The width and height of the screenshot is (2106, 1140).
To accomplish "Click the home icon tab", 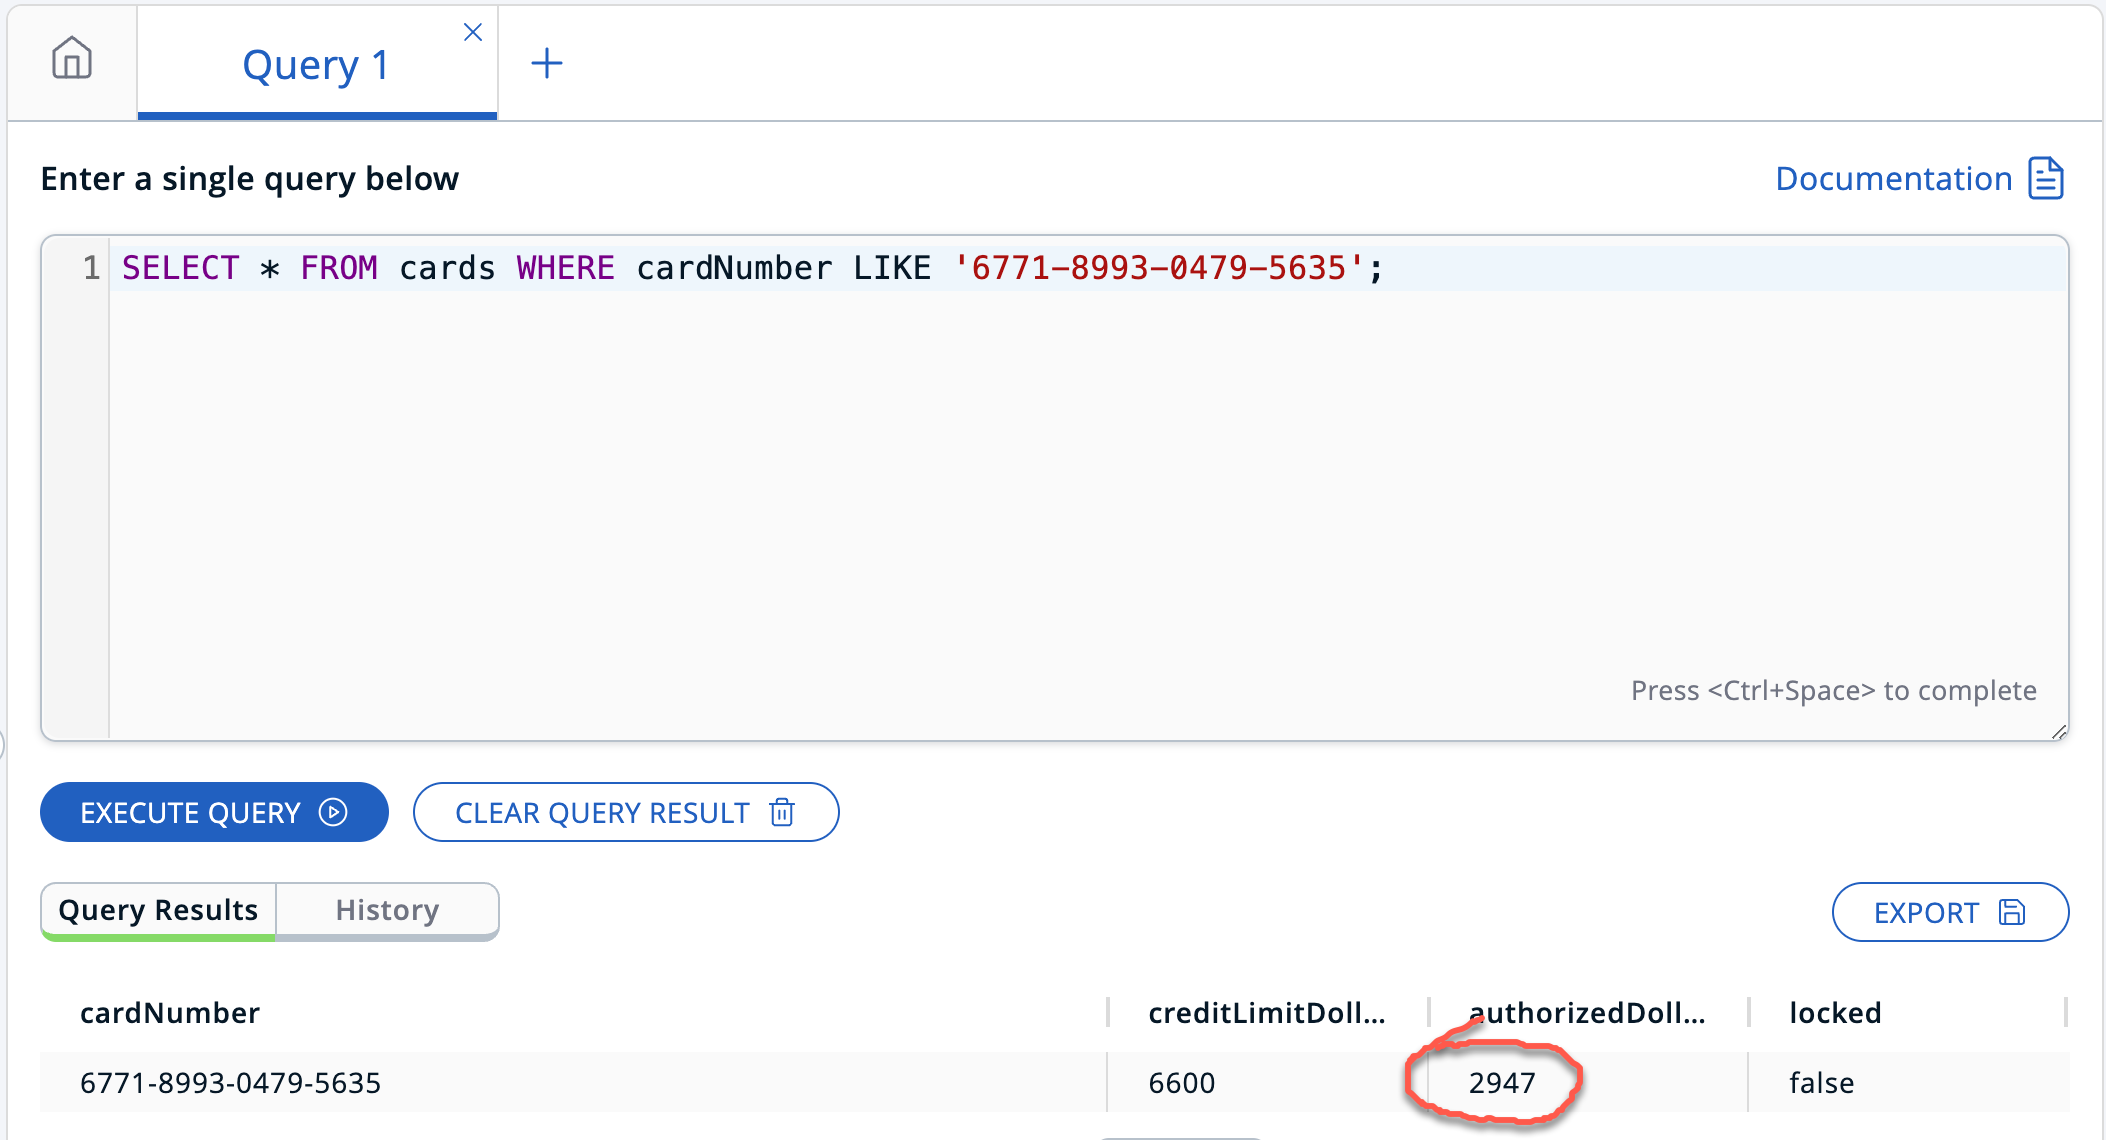I will tap(72, 59).
